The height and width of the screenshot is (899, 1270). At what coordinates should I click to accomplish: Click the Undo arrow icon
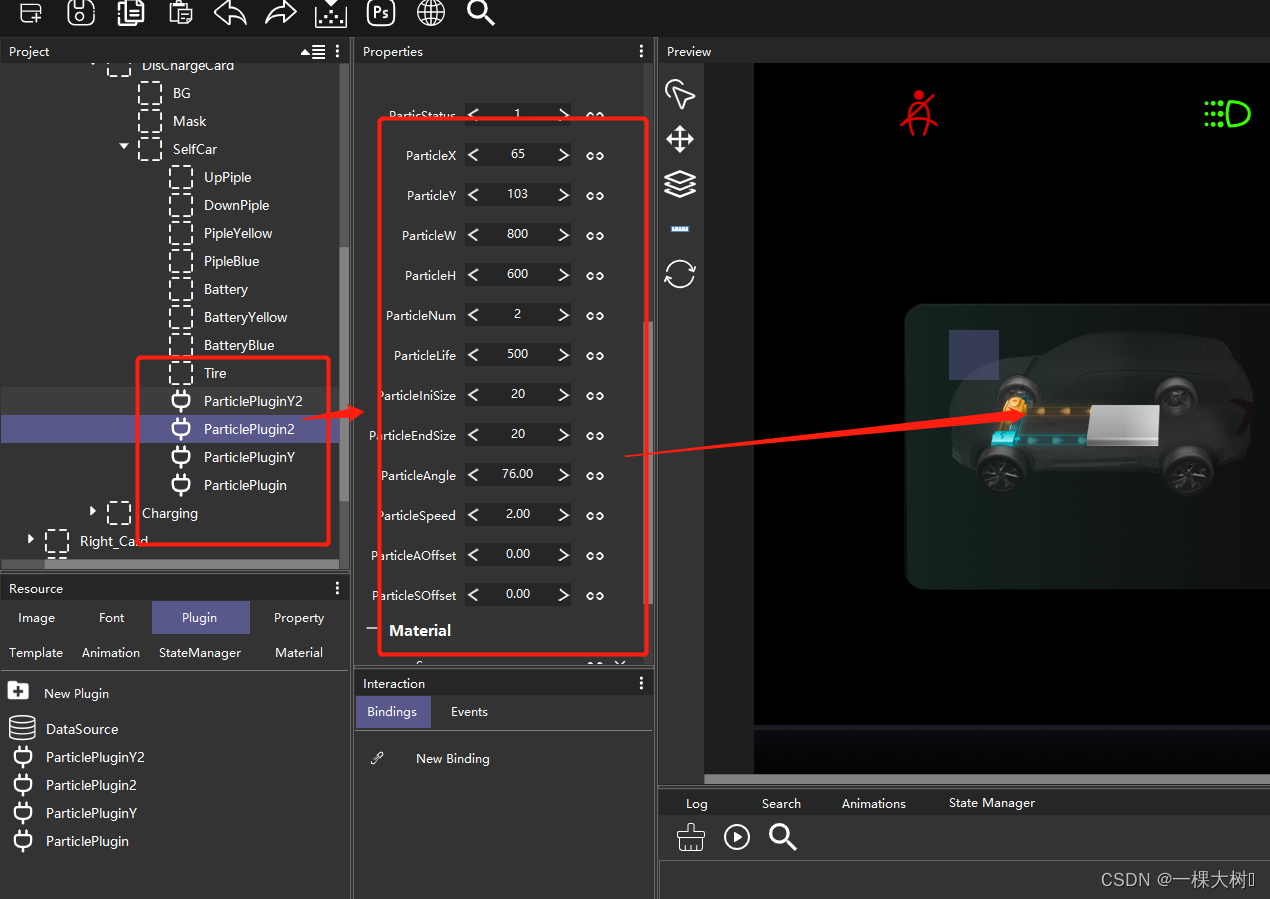click(230, 14)
